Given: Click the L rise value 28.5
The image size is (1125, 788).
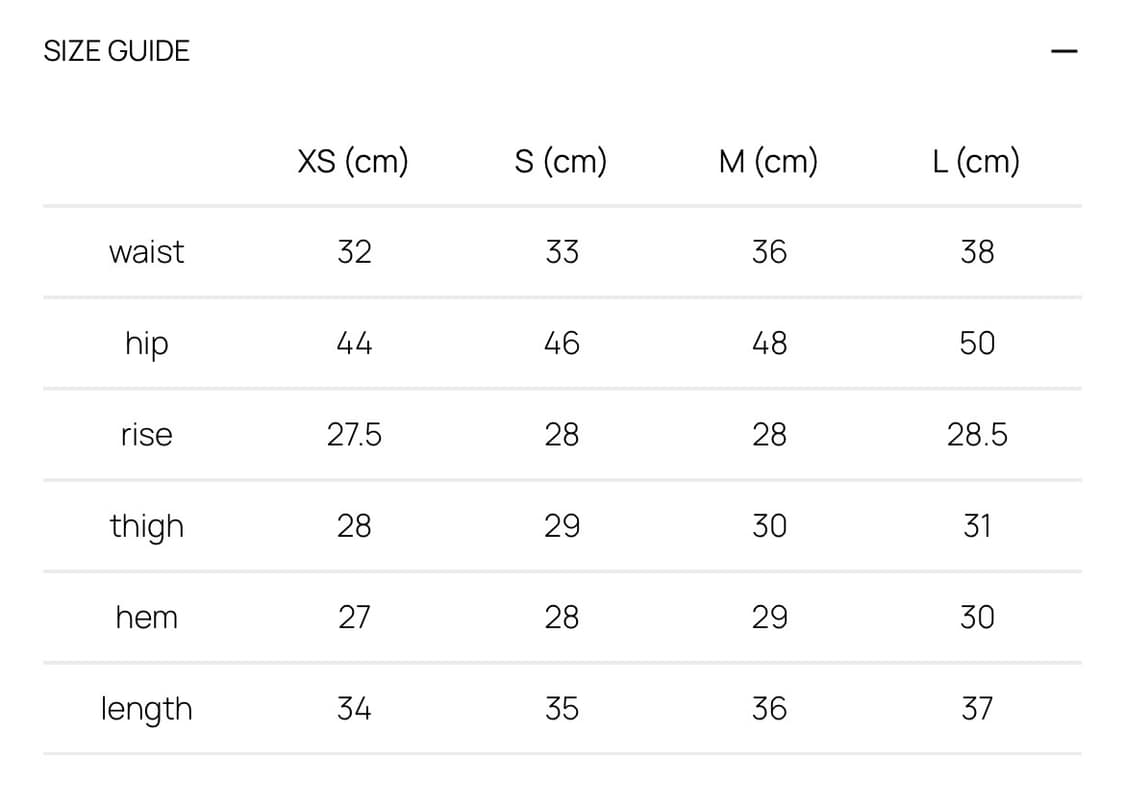Looking at the screenshot, I should point(977,435).
